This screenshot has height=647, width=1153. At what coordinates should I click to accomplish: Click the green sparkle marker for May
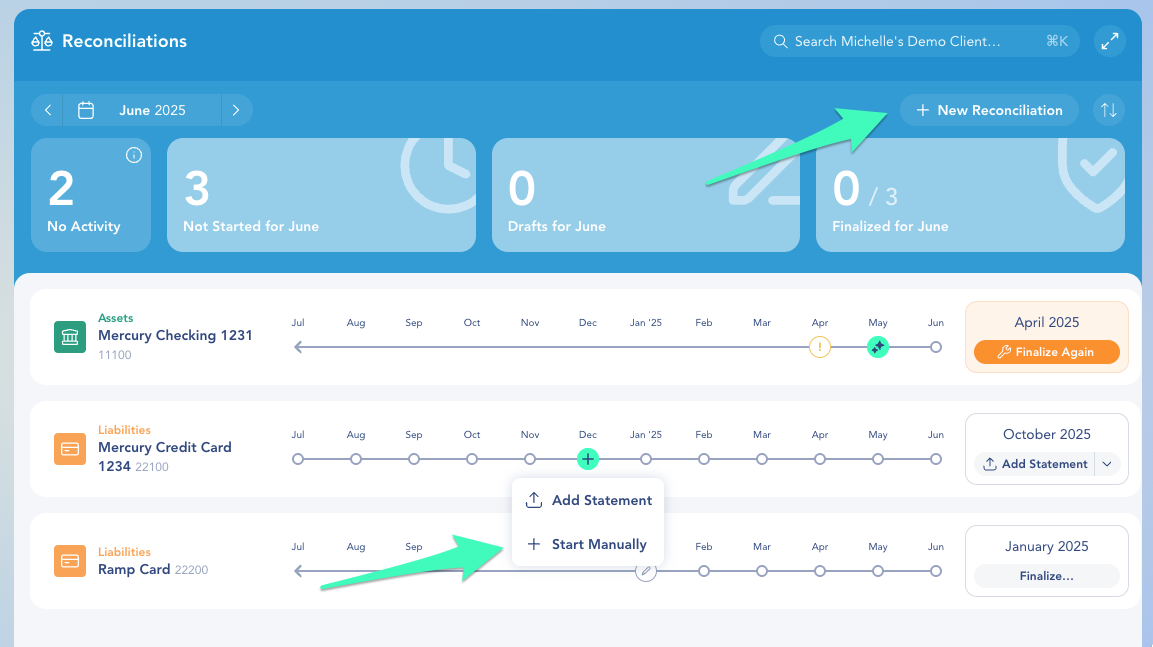[878, 347]
